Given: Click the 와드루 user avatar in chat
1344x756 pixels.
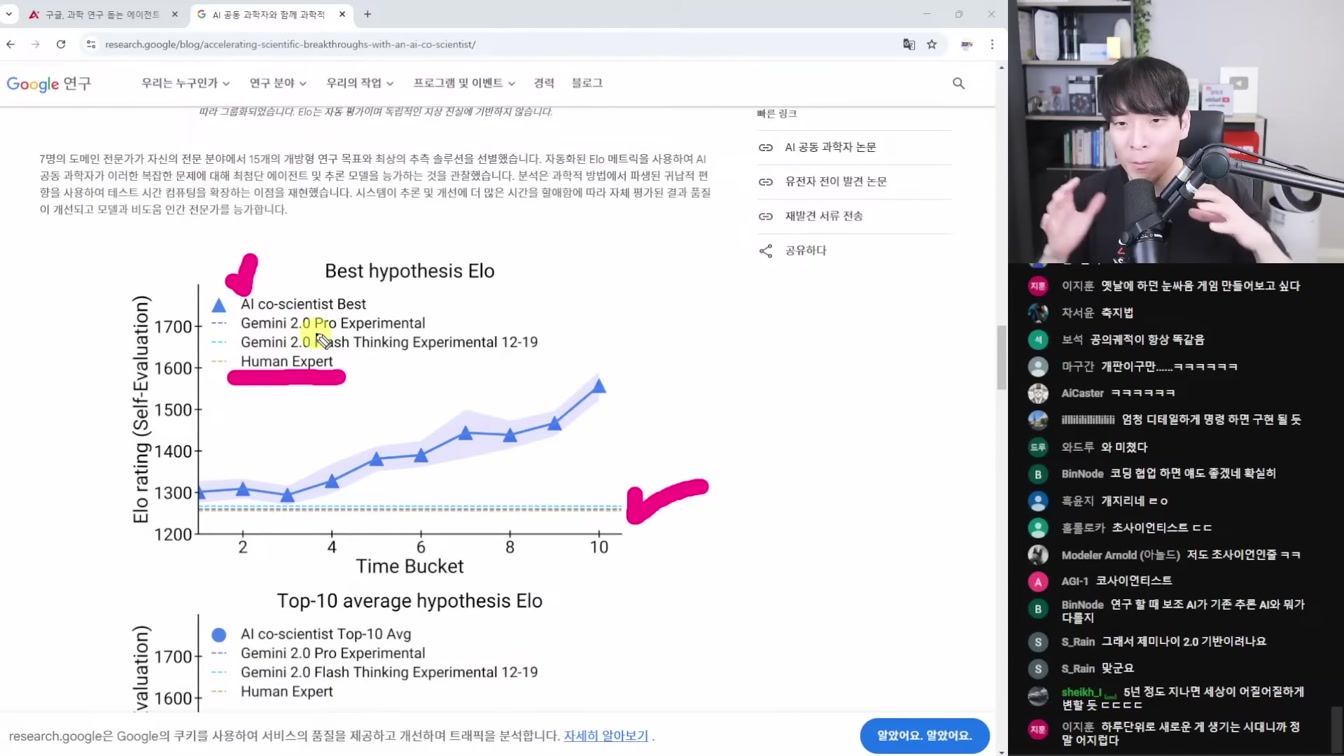Looking at the screenshot, I should tap(1038, 447).
